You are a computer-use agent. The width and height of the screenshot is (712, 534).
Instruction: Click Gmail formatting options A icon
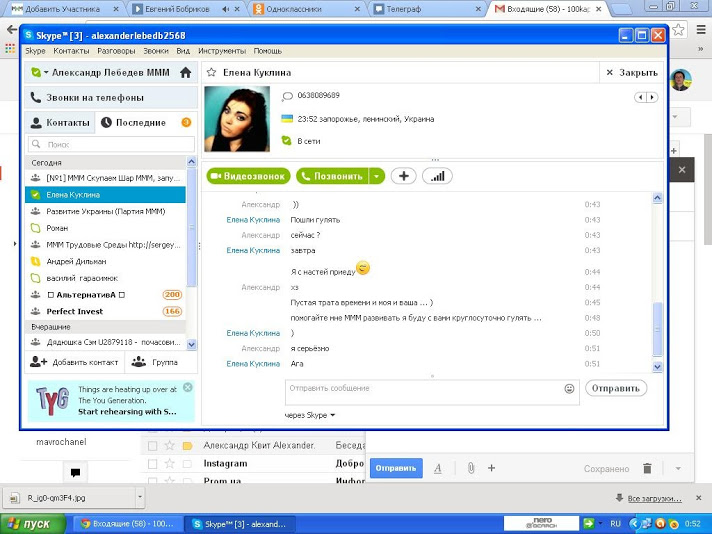coord(438,468)
